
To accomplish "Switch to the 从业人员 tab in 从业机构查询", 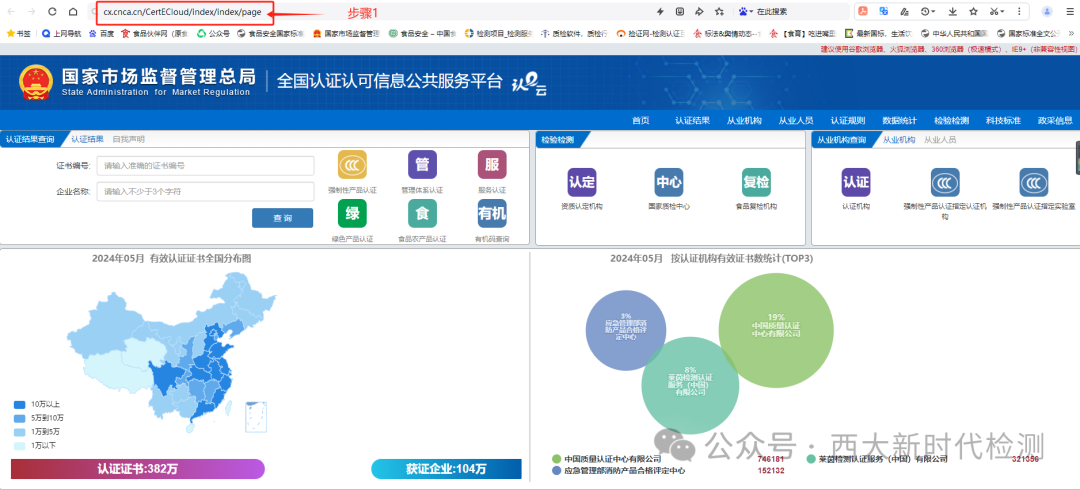I will coord(939,139).
